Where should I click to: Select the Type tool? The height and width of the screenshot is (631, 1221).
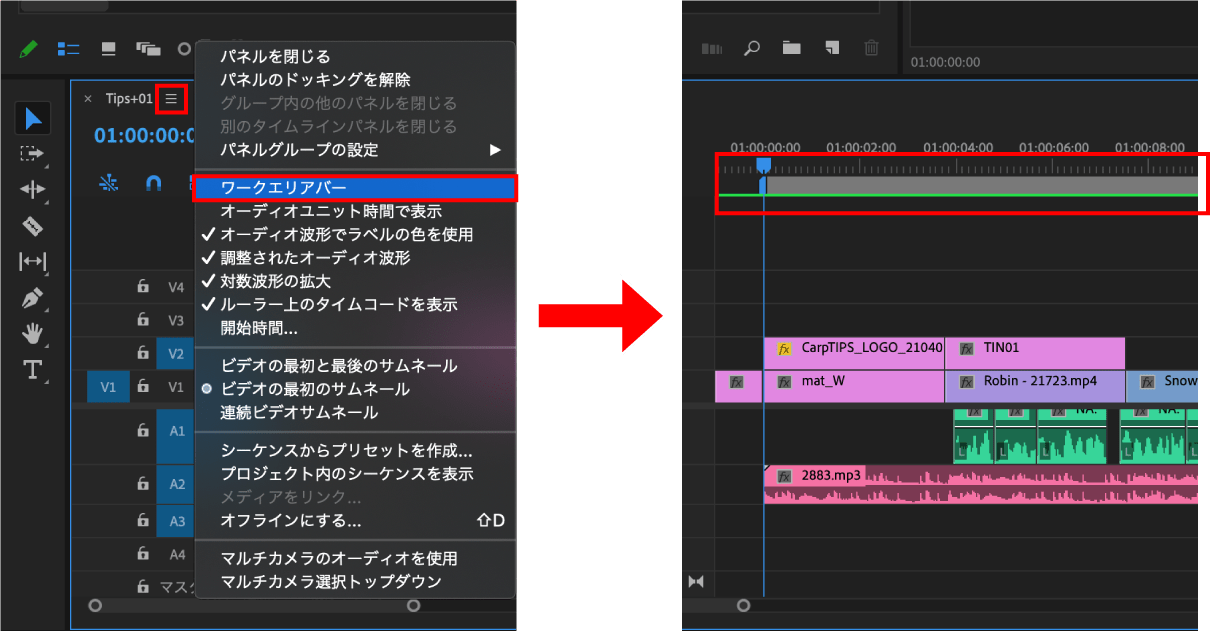pos(33,370)
